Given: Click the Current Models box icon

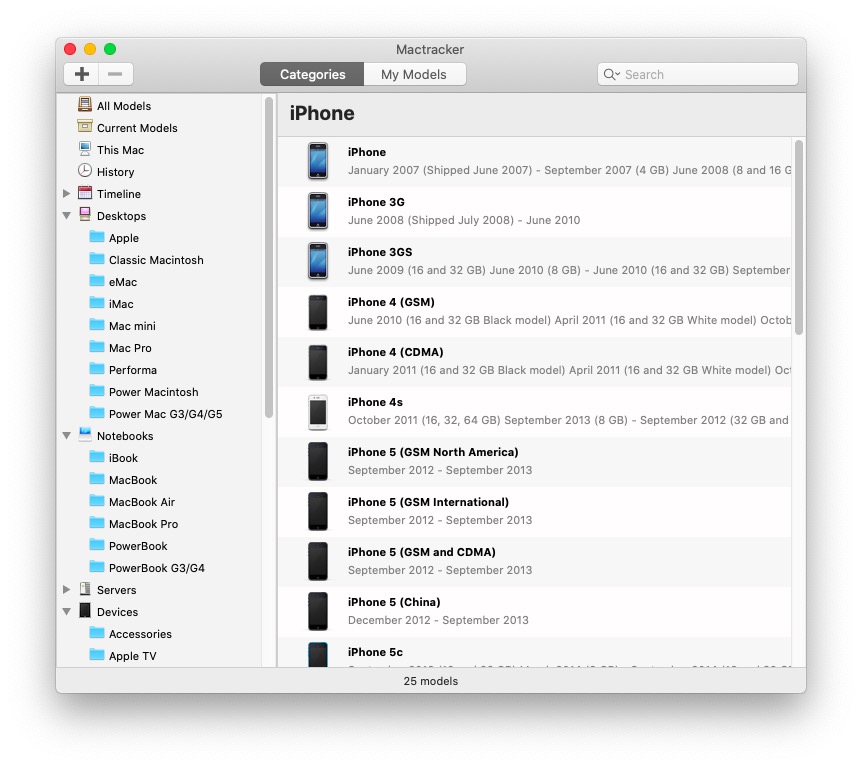Looking at the screenshot, I should [x=85, y=126].
